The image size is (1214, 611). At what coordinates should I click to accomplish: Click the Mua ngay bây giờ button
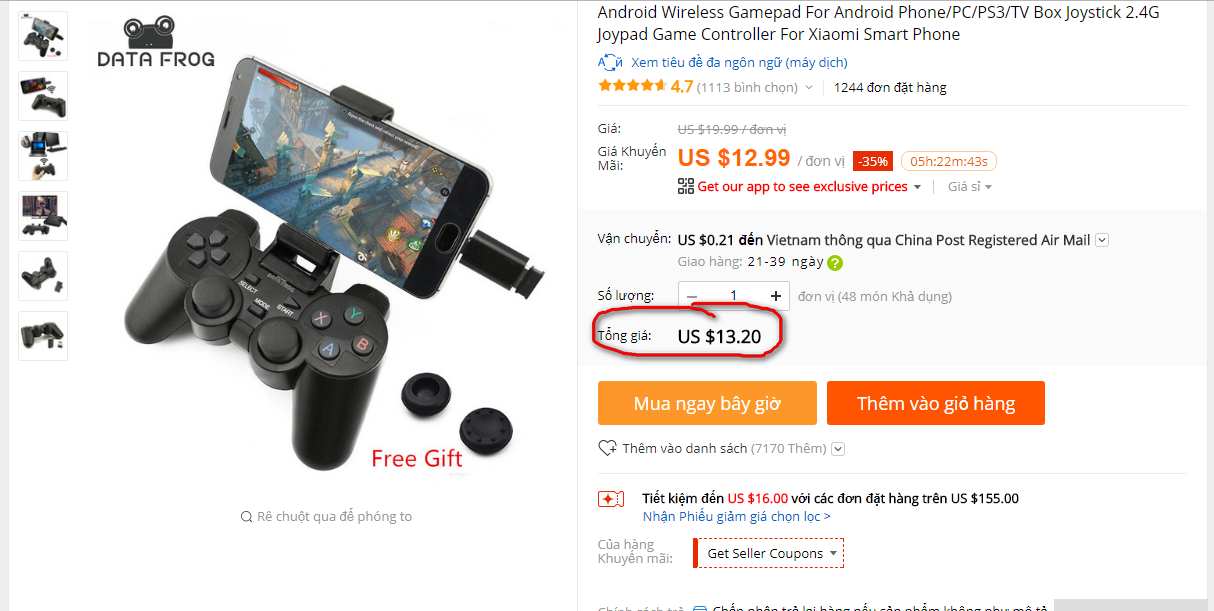707,404
